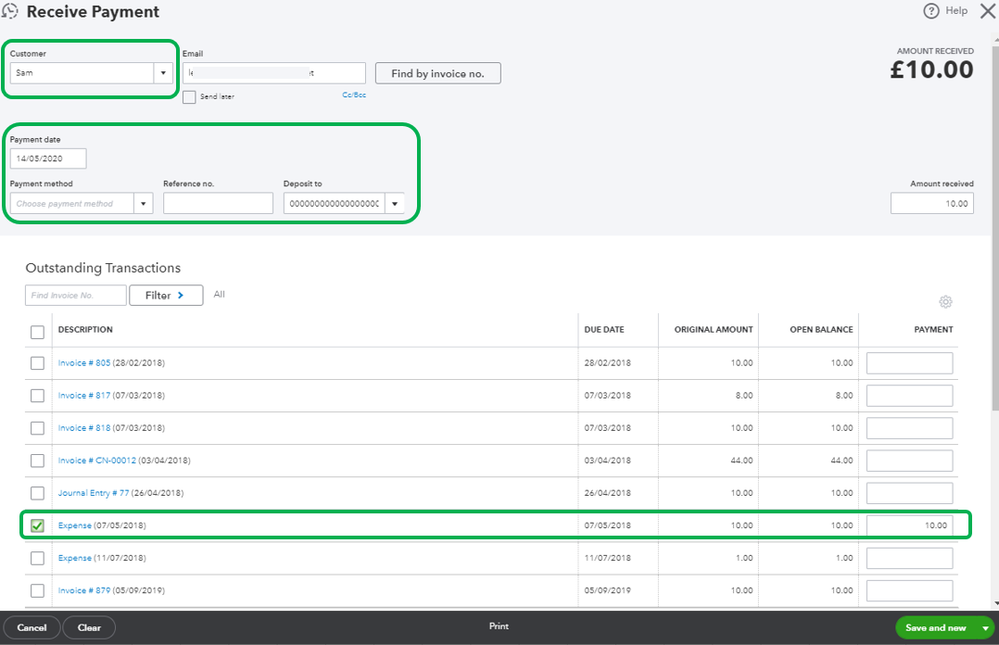
Task: Open the Customer dropdown arrow
Action: coord(163,73)
